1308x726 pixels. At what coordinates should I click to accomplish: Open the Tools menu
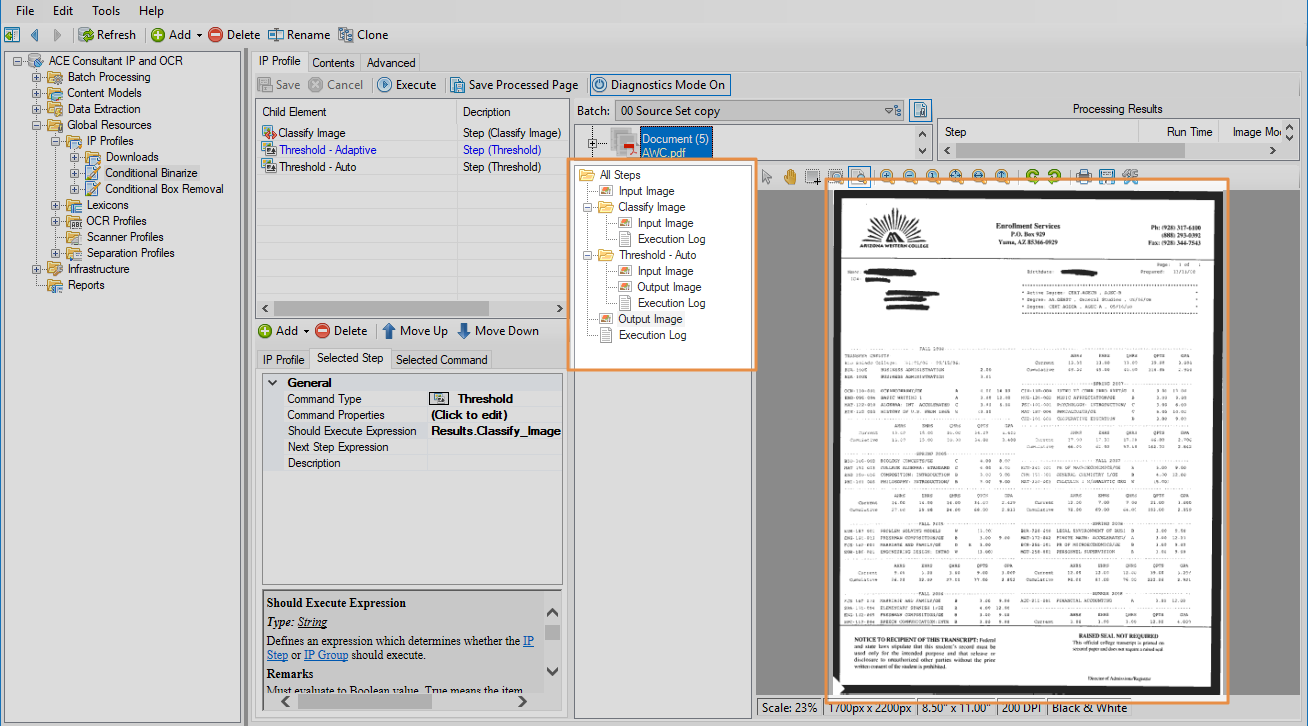tap(106, 11)
